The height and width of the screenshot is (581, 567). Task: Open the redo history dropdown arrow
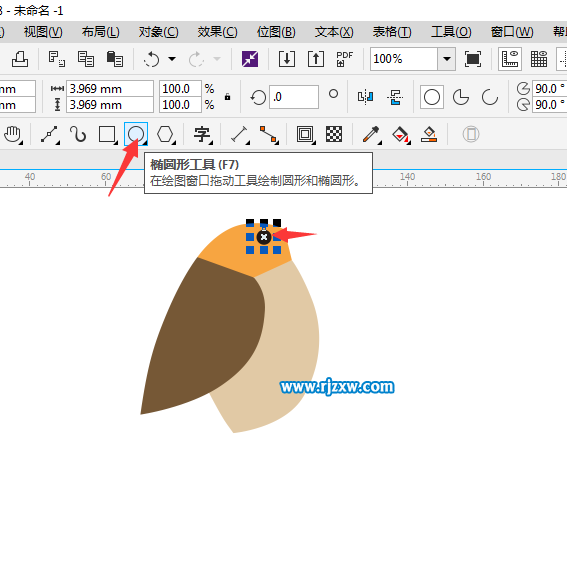(x=217, y=59)
